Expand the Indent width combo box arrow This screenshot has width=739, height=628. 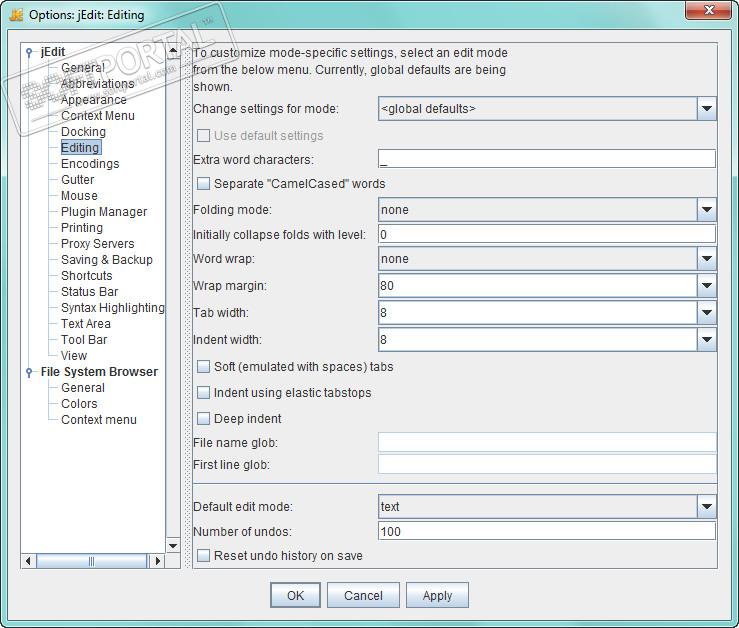coord(706,339)
